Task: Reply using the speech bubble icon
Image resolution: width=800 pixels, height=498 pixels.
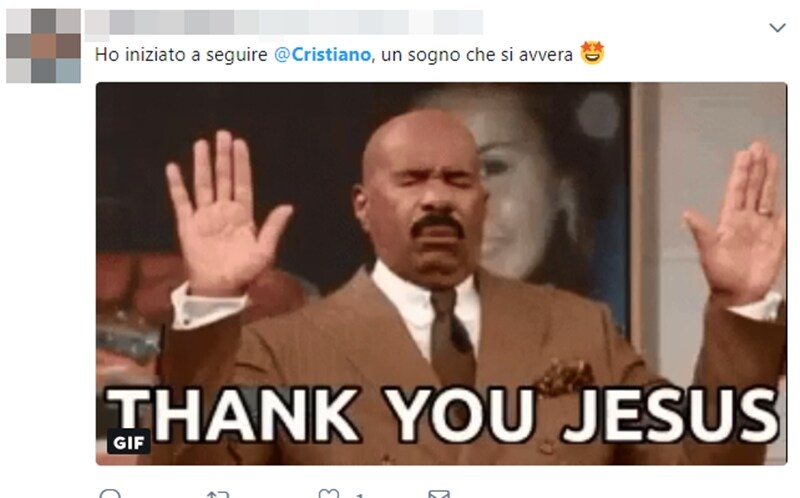Action: 110,493
